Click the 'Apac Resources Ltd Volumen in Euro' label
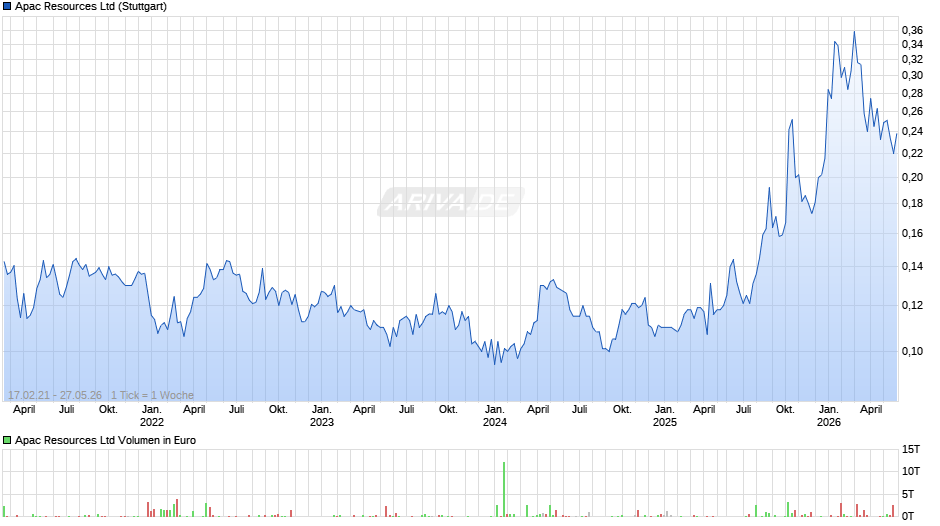 point(106,440)
